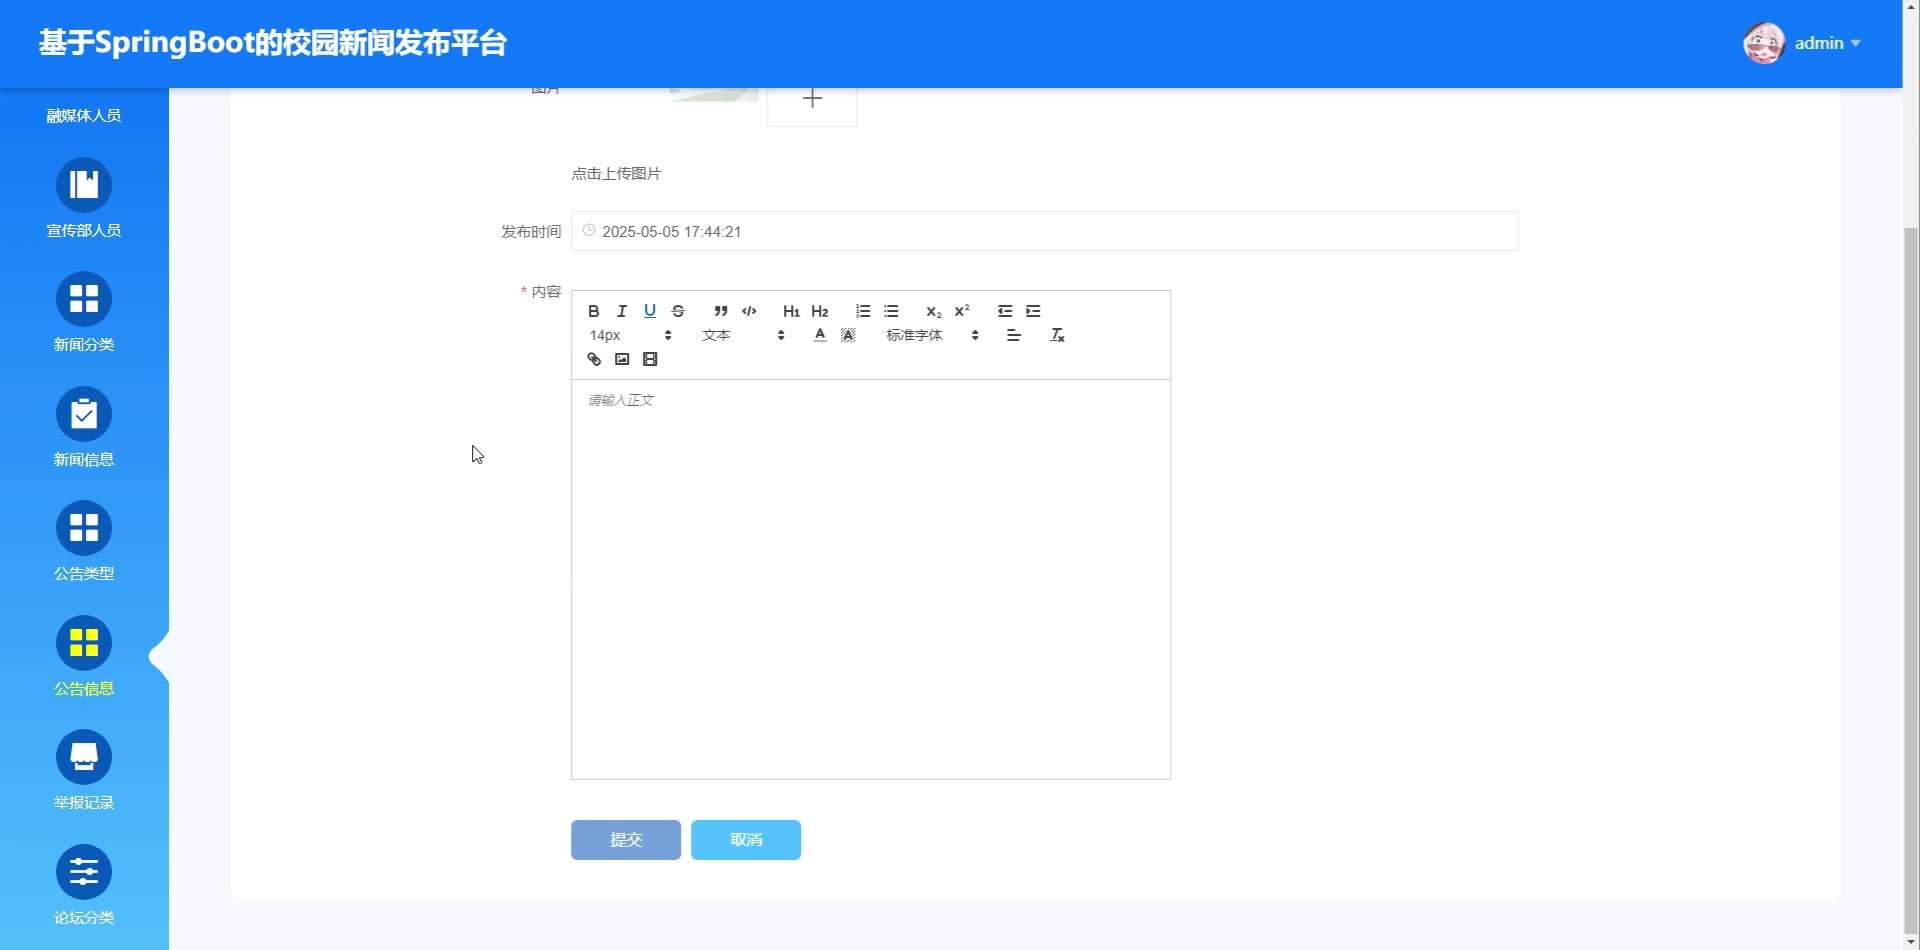The height and width of the screenshot is (950, 1920).
Task: Apply superscript formatting
Action: click(962, 311)
